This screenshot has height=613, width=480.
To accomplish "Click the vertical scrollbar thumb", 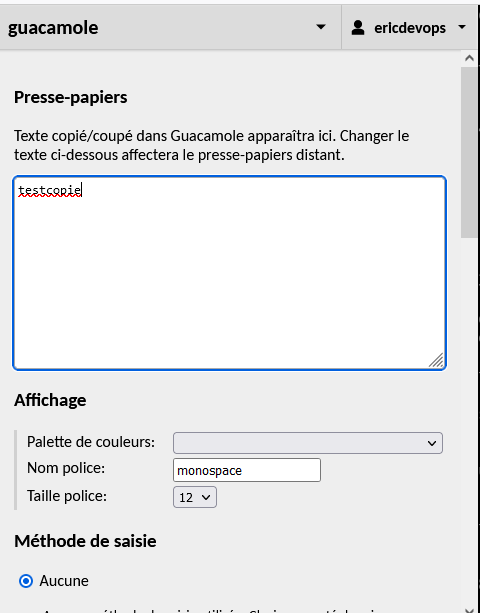I will click(x=469, y=152).
